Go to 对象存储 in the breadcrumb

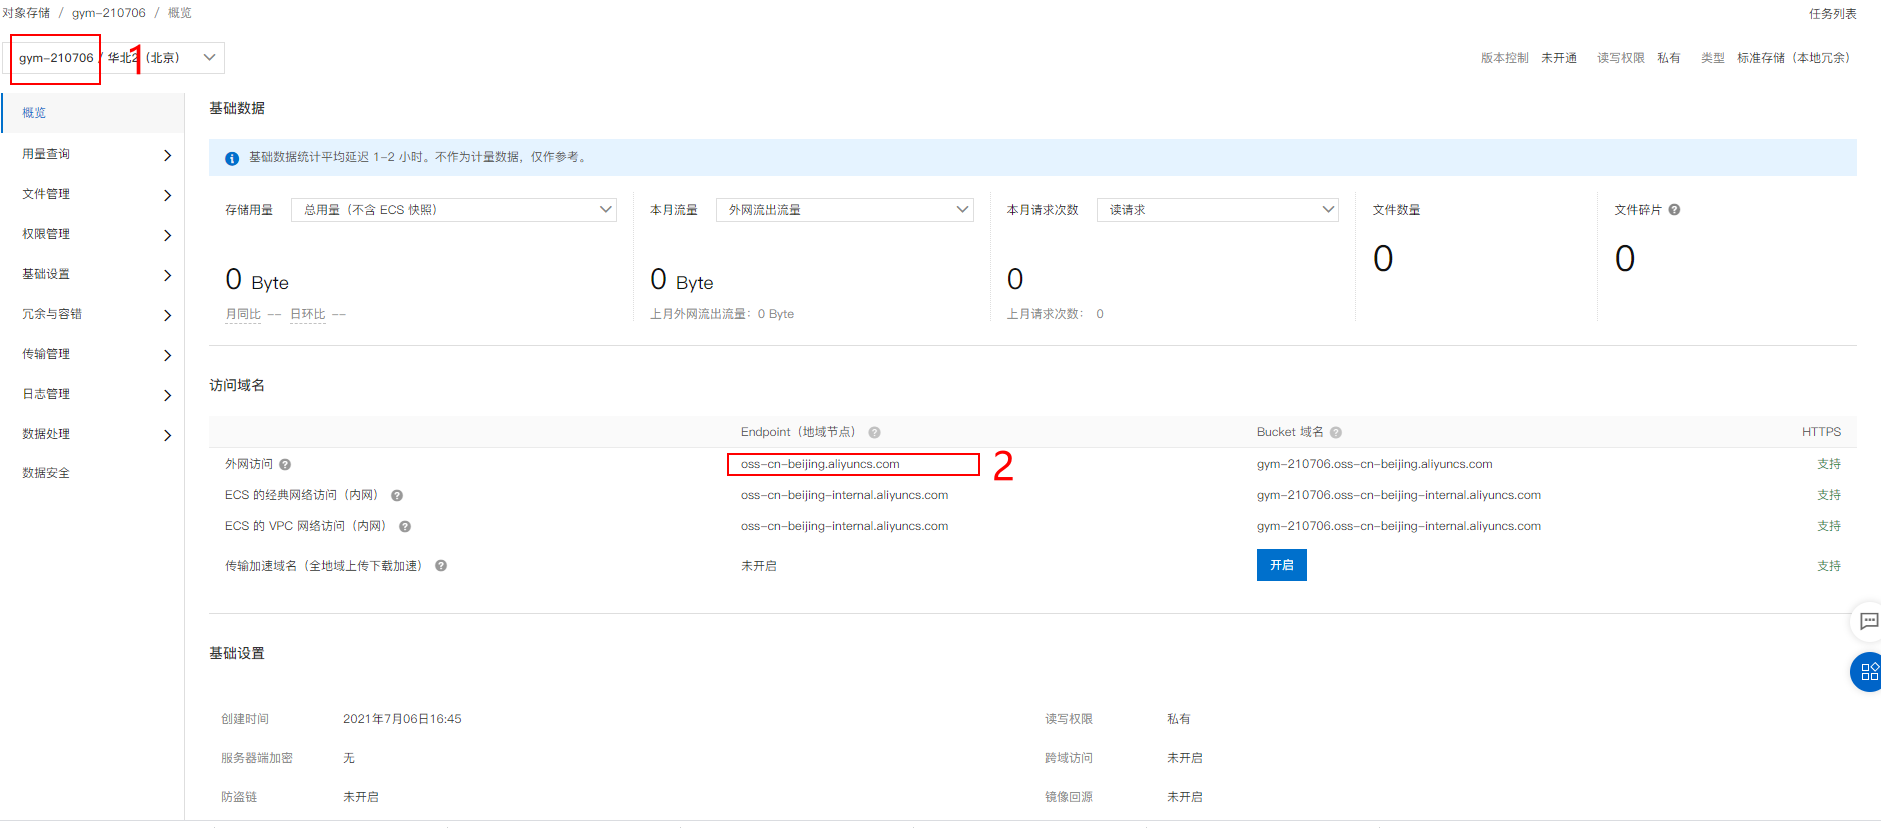[x=26, y=13]
